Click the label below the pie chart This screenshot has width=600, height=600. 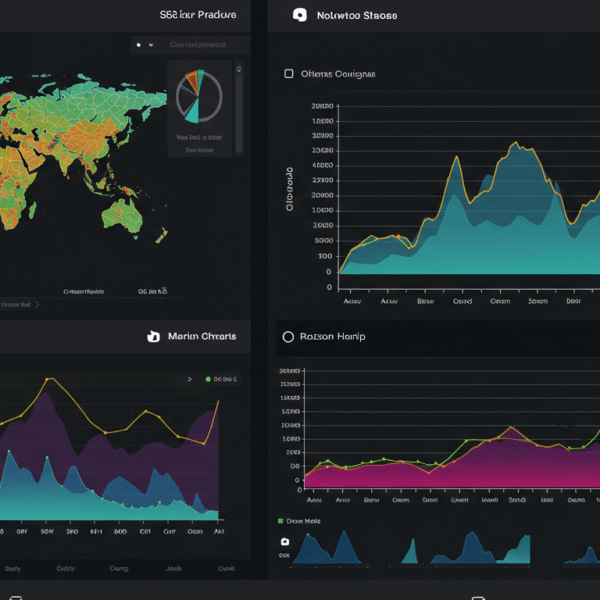[198, 138]
